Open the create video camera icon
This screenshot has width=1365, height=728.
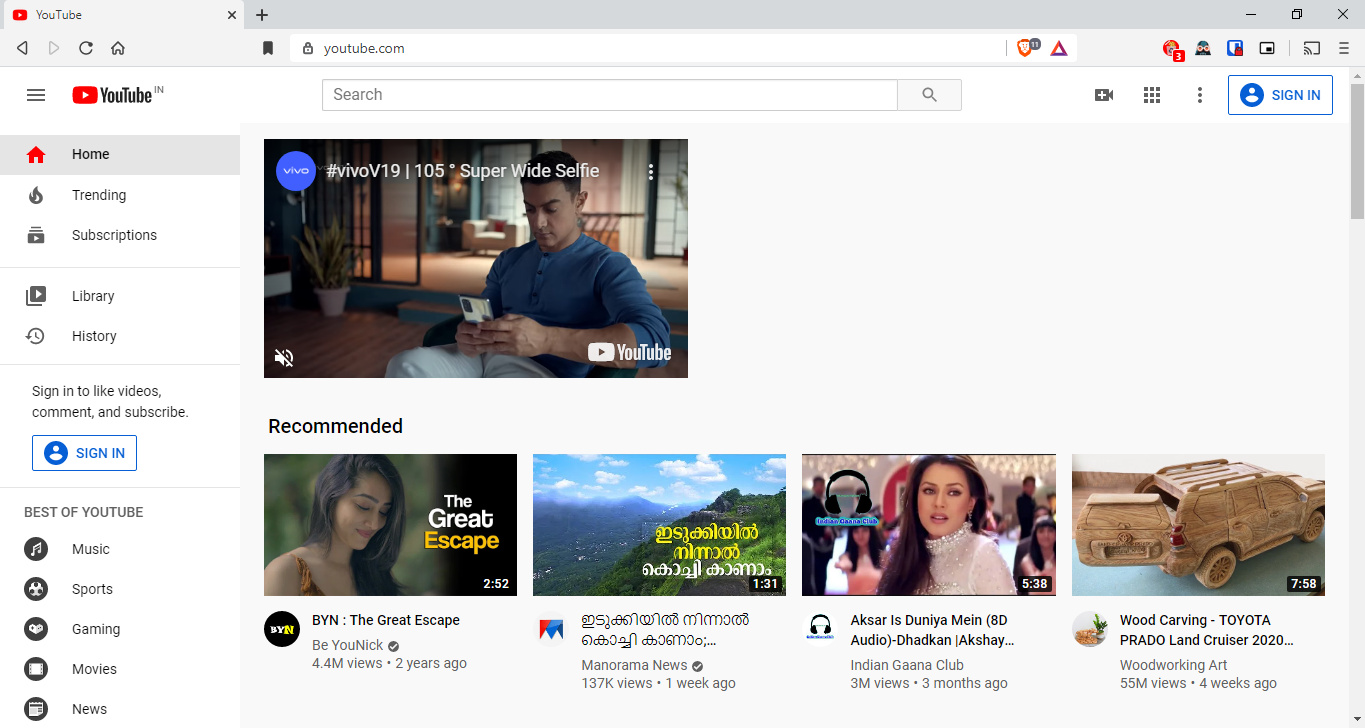[x=1104, y=95]
